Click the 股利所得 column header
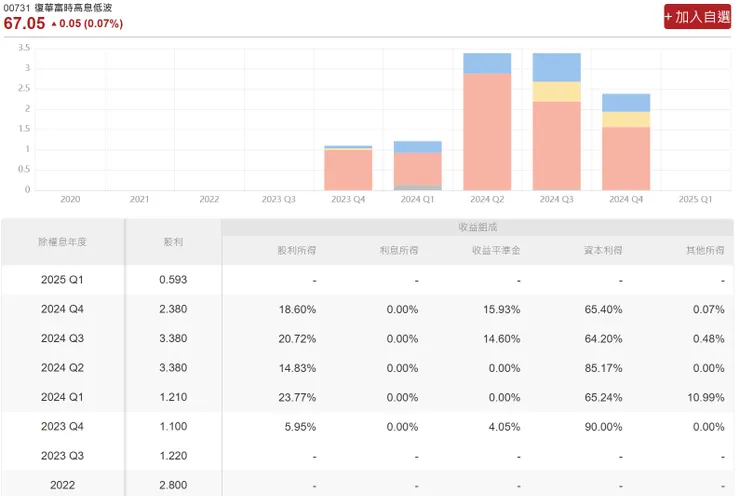This screenshot has width=740, height=496. (296, 250)
